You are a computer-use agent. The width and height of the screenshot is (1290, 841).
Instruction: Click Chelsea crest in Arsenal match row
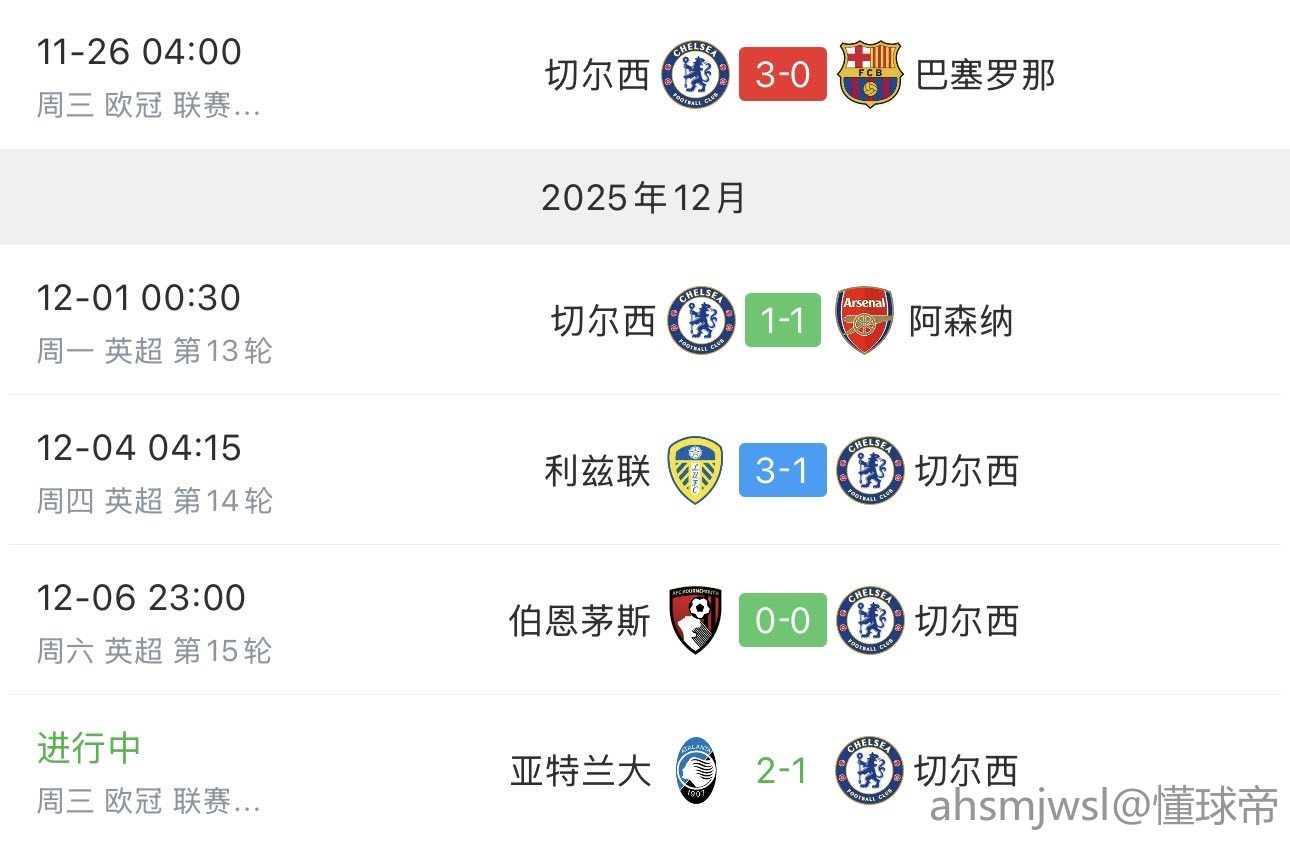[x=701, y=321]
